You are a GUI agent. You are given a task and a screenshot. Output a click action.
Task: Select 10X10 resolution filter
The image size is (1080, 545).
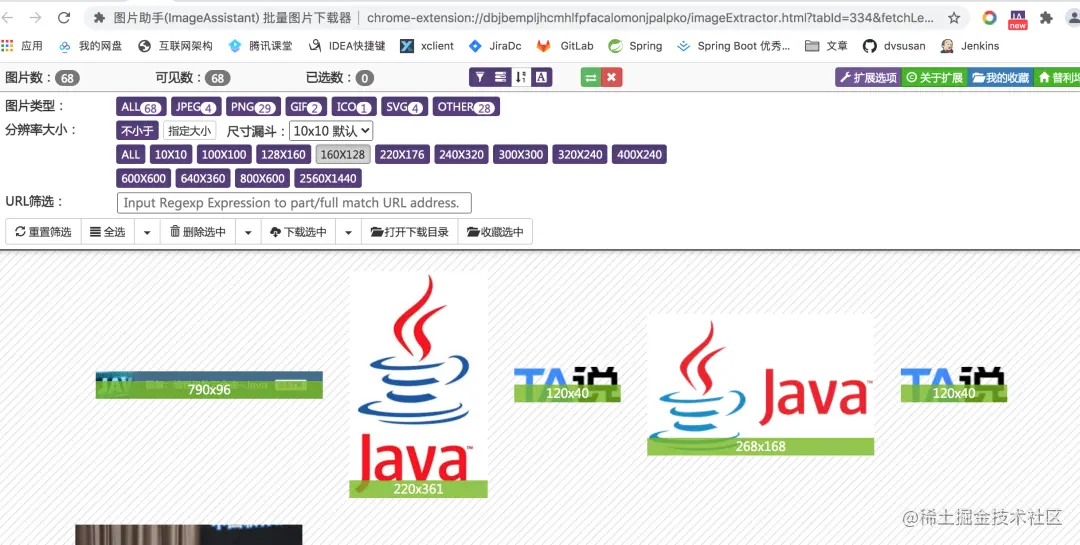coord(171,154)
